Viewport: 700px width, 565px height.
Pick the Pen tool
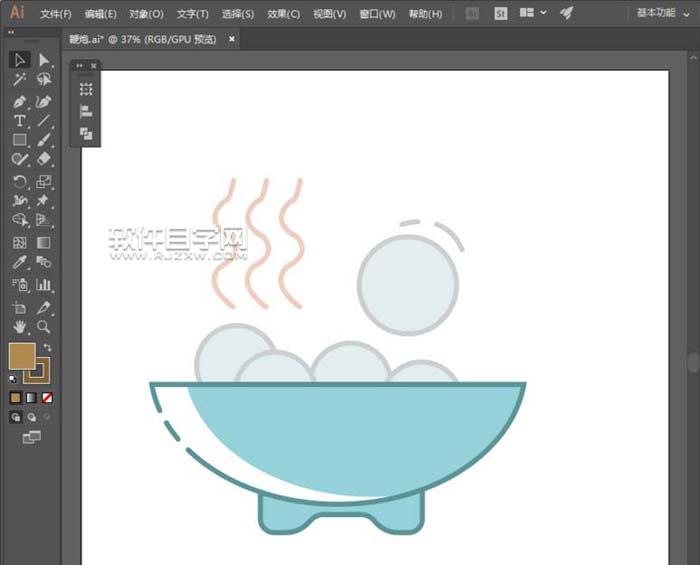[20, 101]
